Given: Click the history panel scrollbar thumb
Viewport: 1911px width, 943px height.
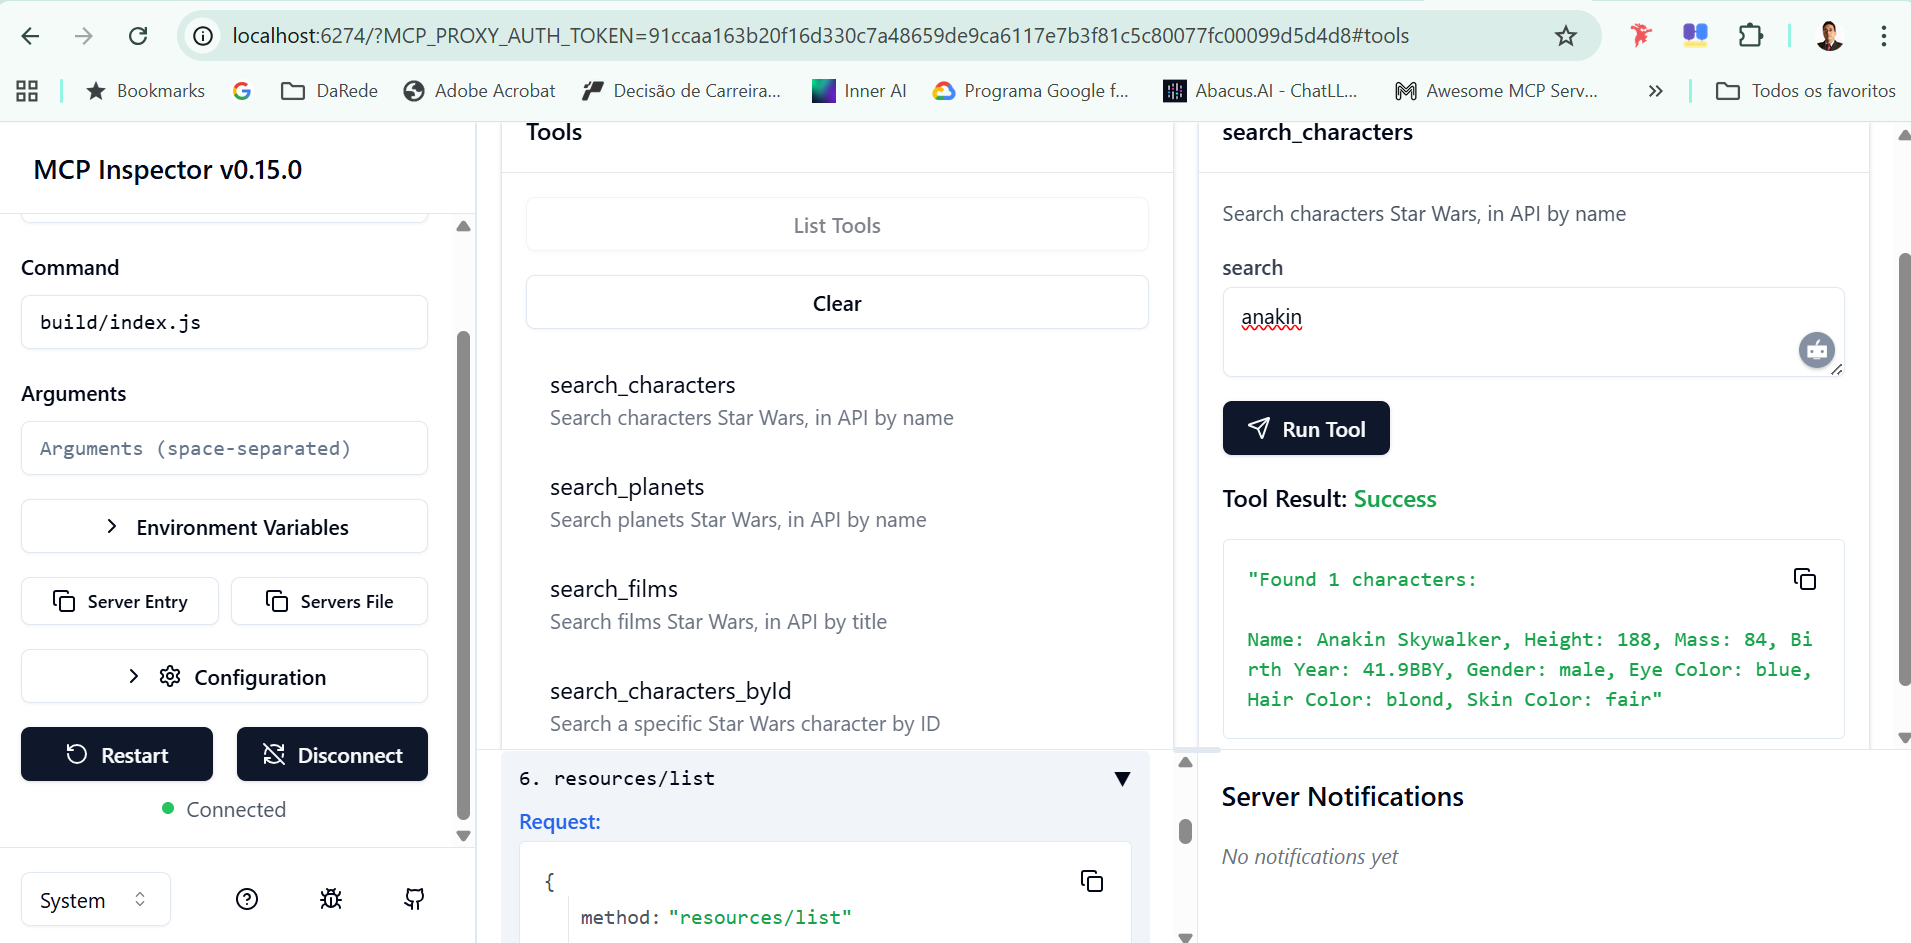Looking at the screenshot, I should tap(1185, 832).
